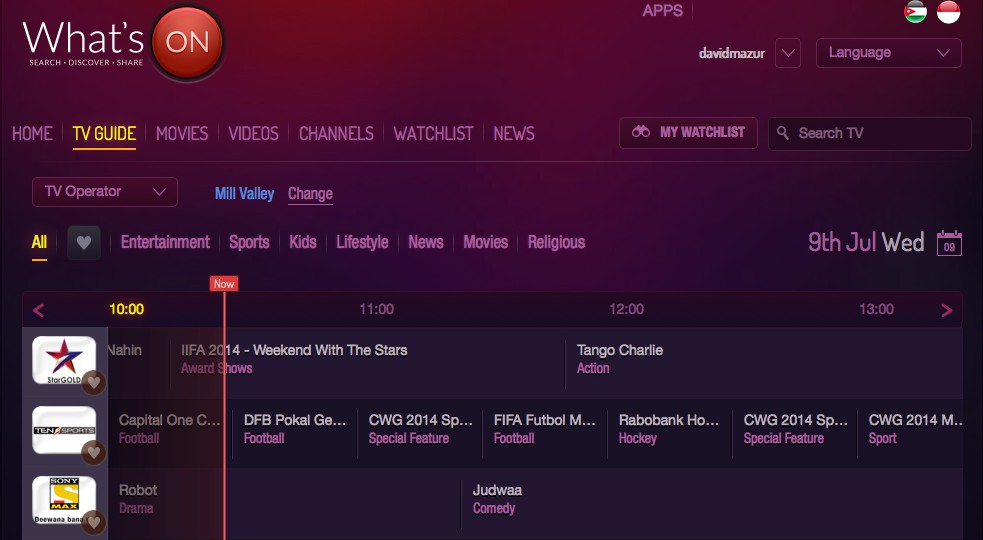983x540 pixels.
Task: Click the Now timeline marker
Action: [x=224, y=283]
